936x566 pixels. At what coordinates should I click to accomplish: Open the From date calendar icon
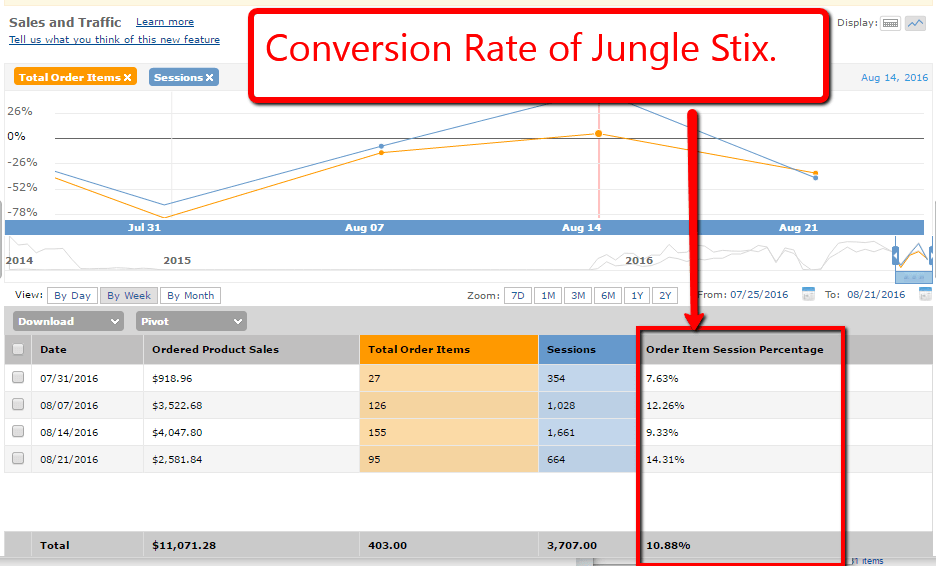pyautogui.click(x=808, y=294)
